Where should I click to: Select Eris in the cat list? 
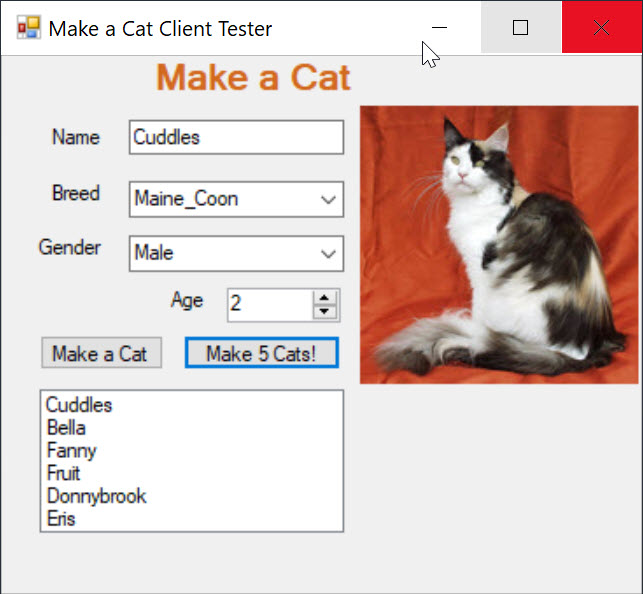coord(61,519)
